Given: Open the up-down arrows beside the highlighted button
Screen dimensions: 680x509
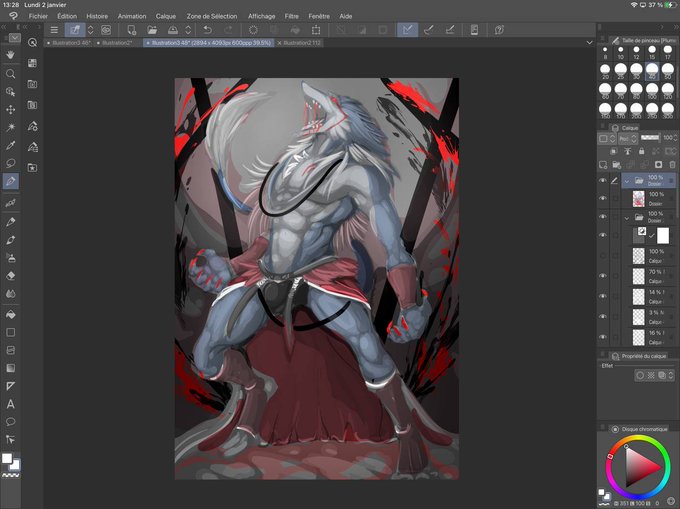Looking at the screenshot, I should (91, 30).
